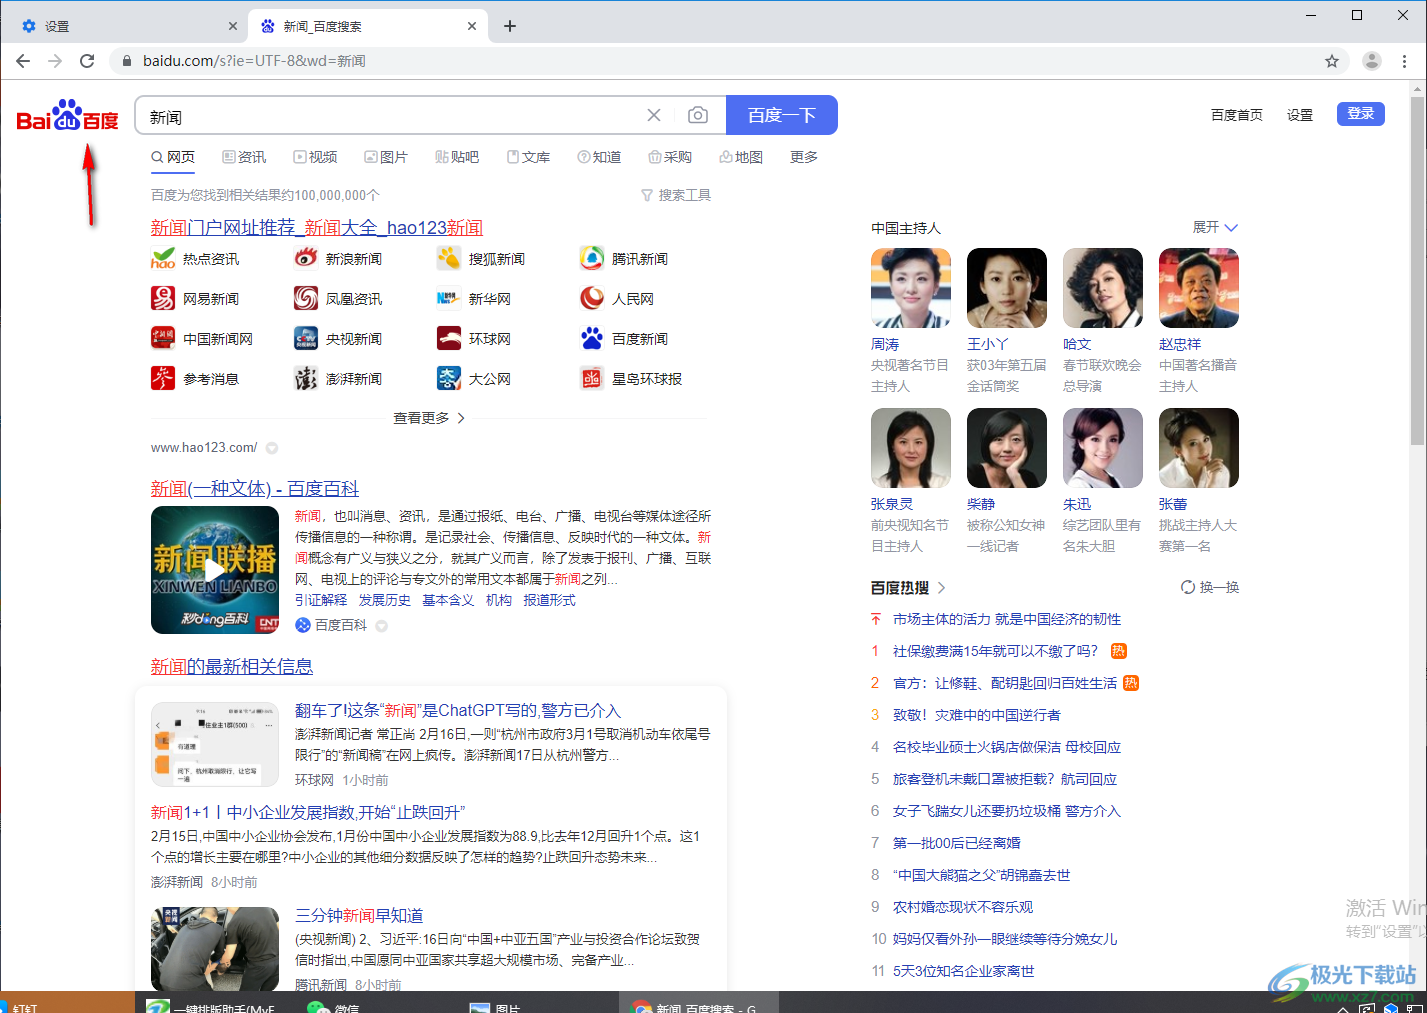
Task: Open 新华网 icon link
Action: pos(449,298)
